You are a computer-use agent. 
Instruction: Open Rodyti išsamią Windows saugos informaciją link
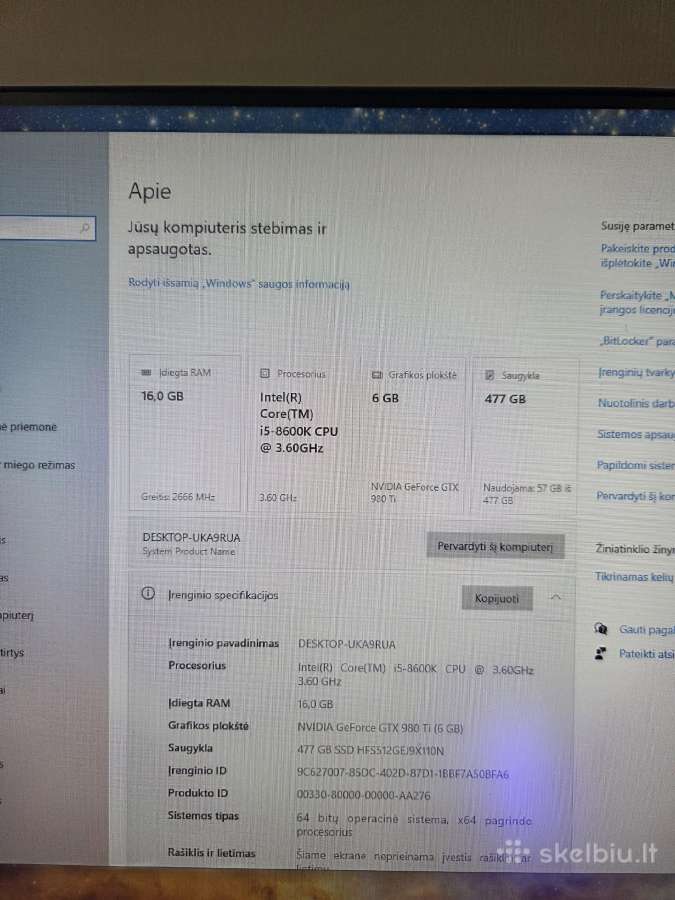(x=239, y=284)
